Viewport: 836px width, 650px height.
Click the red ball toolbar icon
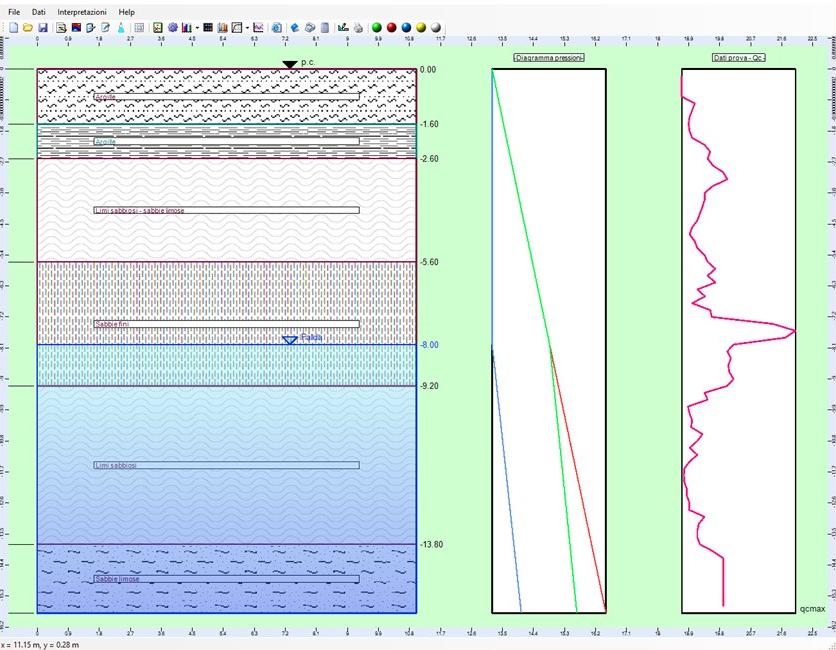391,28
